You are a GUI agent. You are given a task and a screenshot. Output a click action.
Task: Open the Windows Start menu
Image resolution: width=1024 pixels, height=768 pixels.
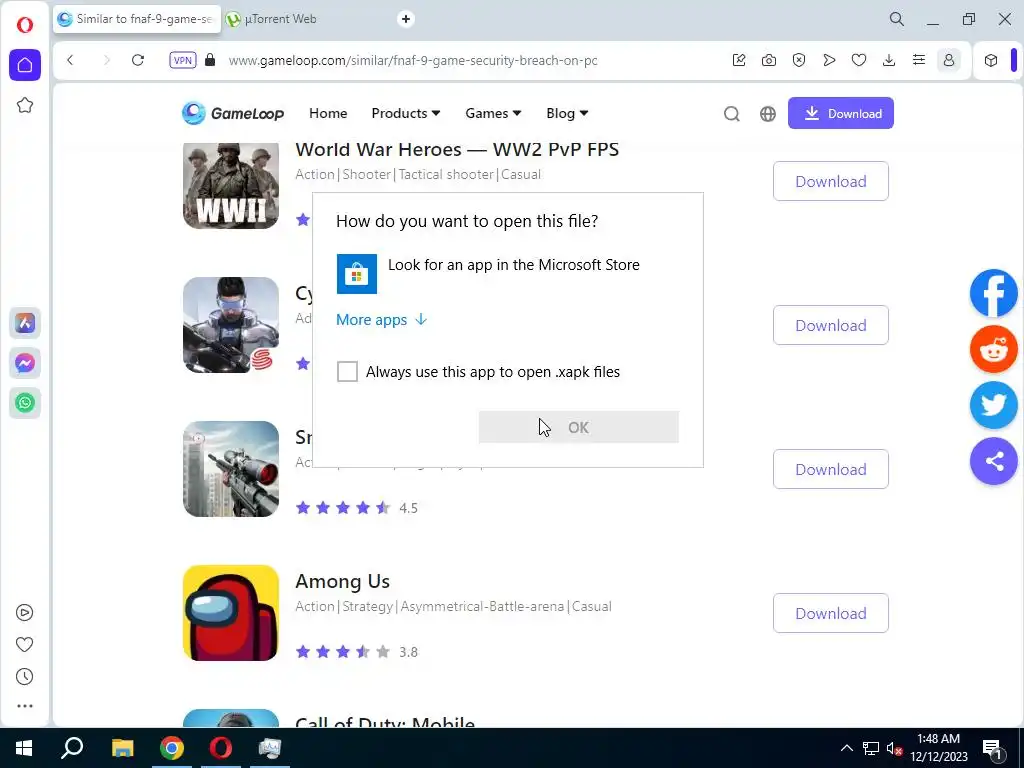24,748
